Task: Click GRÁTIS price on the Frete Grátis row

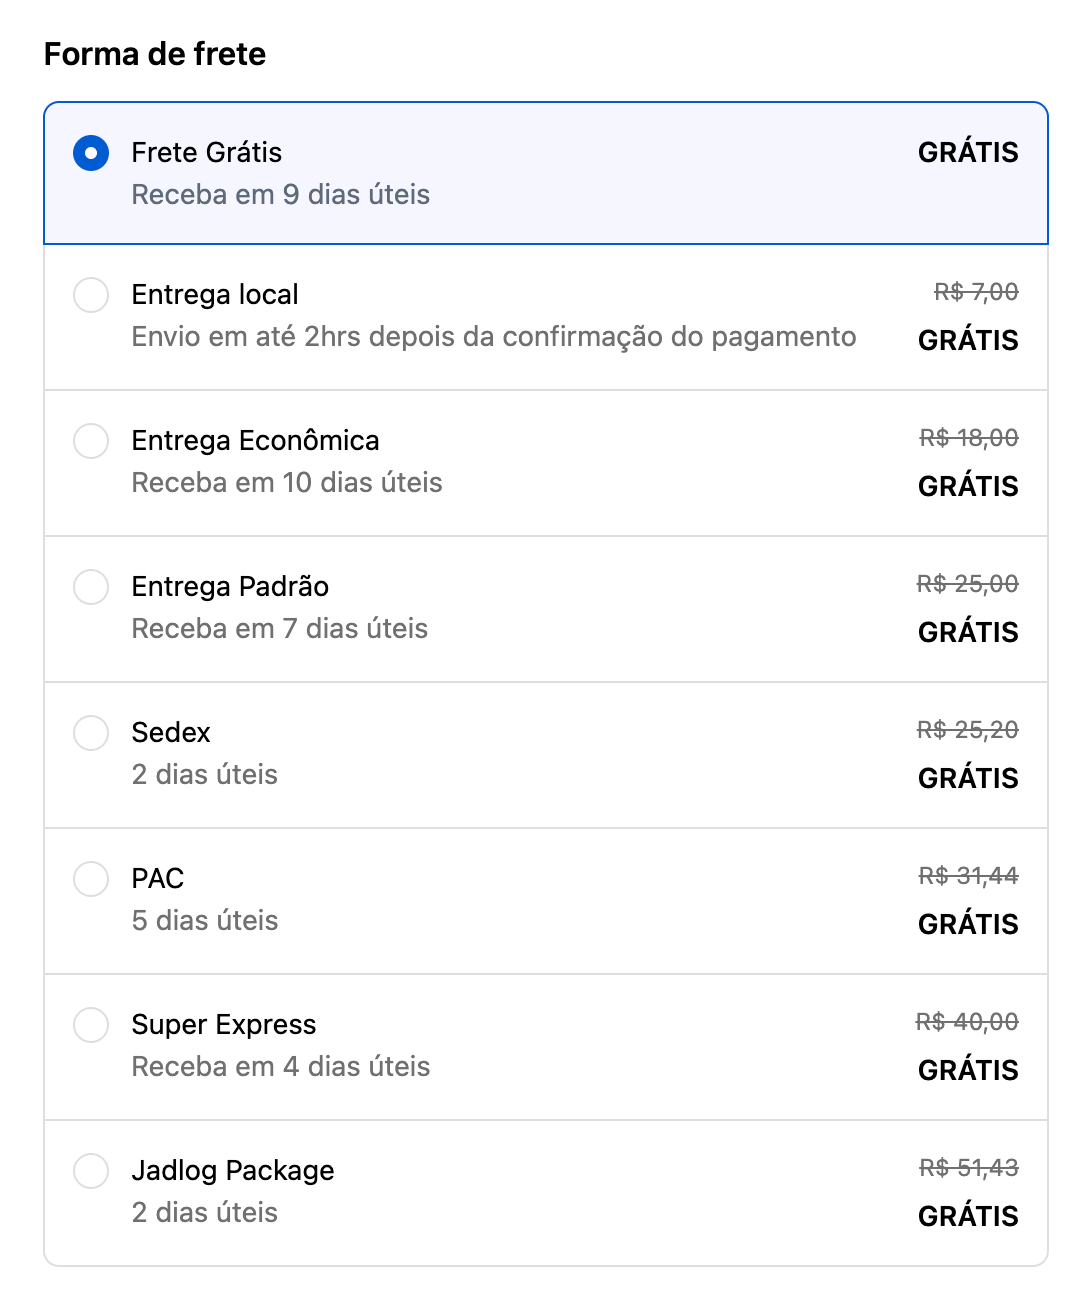Action: coord(968,153)
